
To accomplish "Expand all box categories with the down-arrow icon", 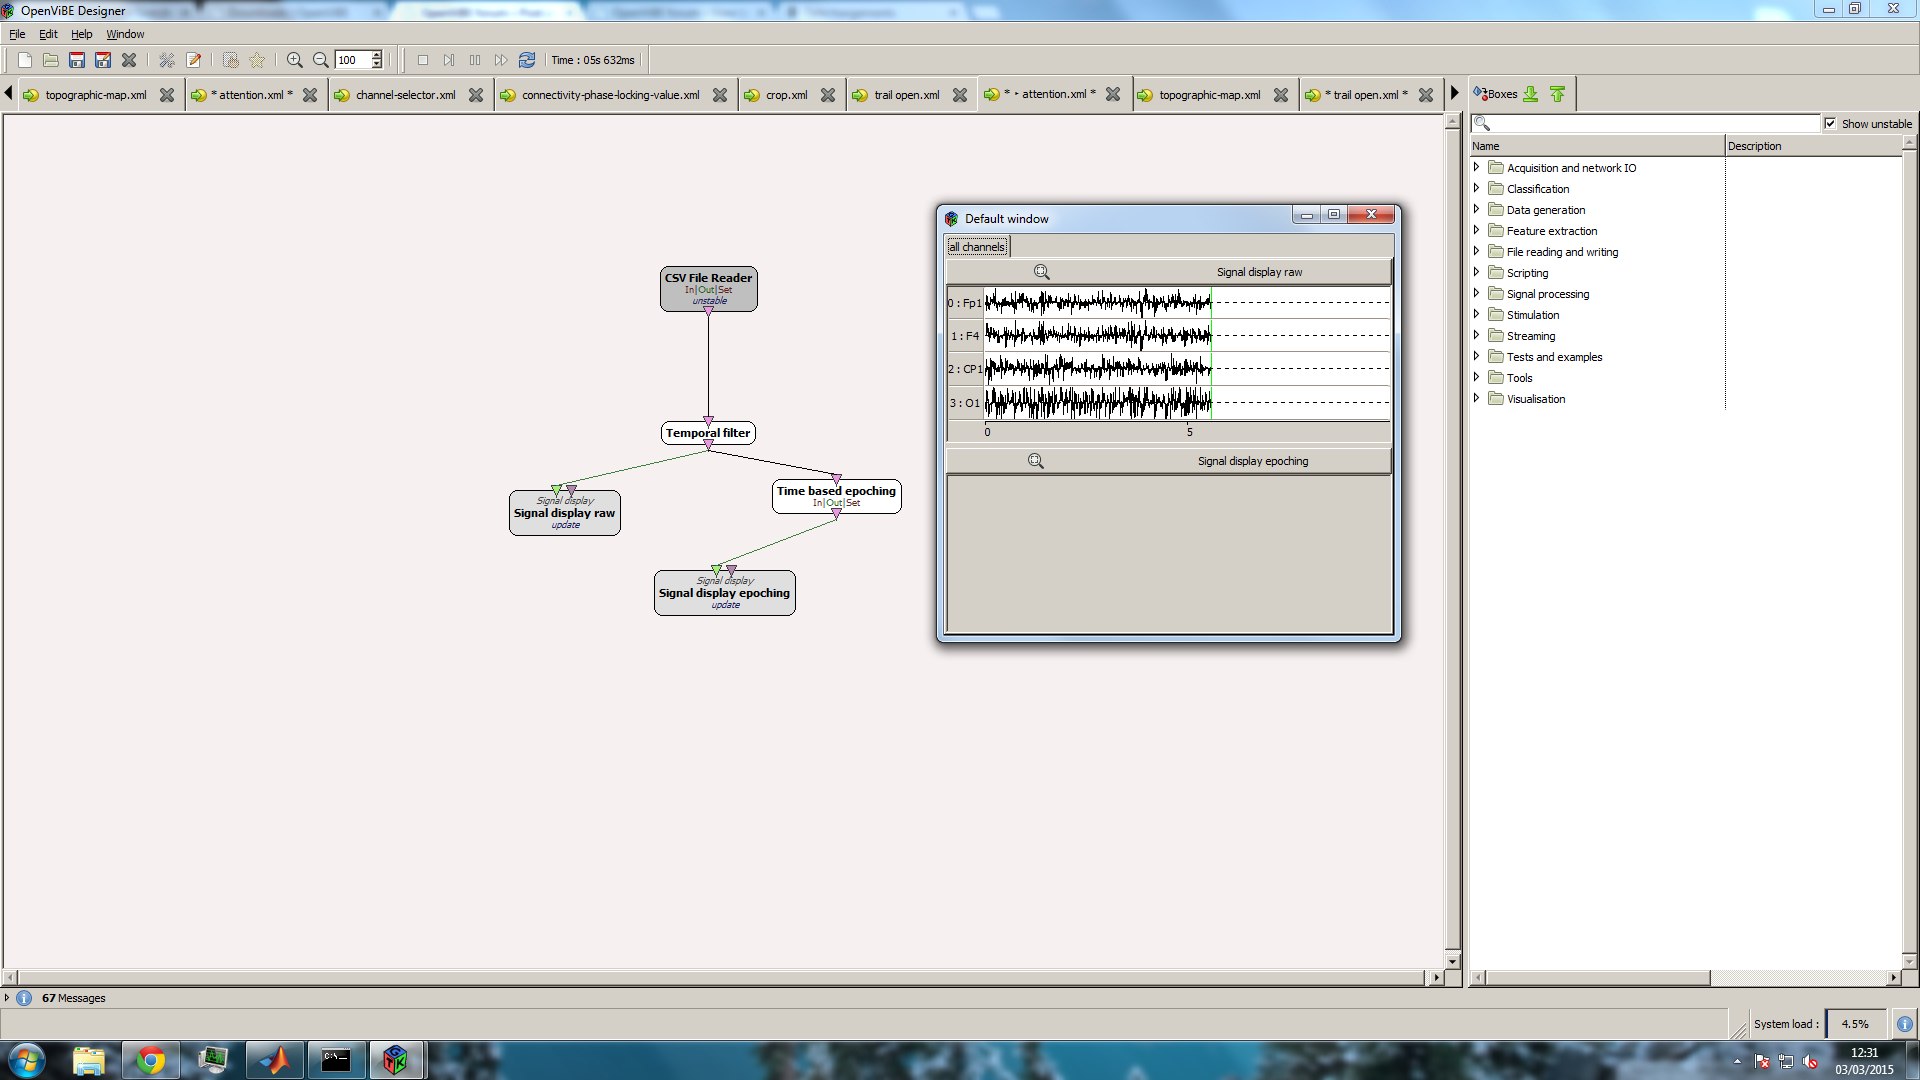I will coord(1531,94).
